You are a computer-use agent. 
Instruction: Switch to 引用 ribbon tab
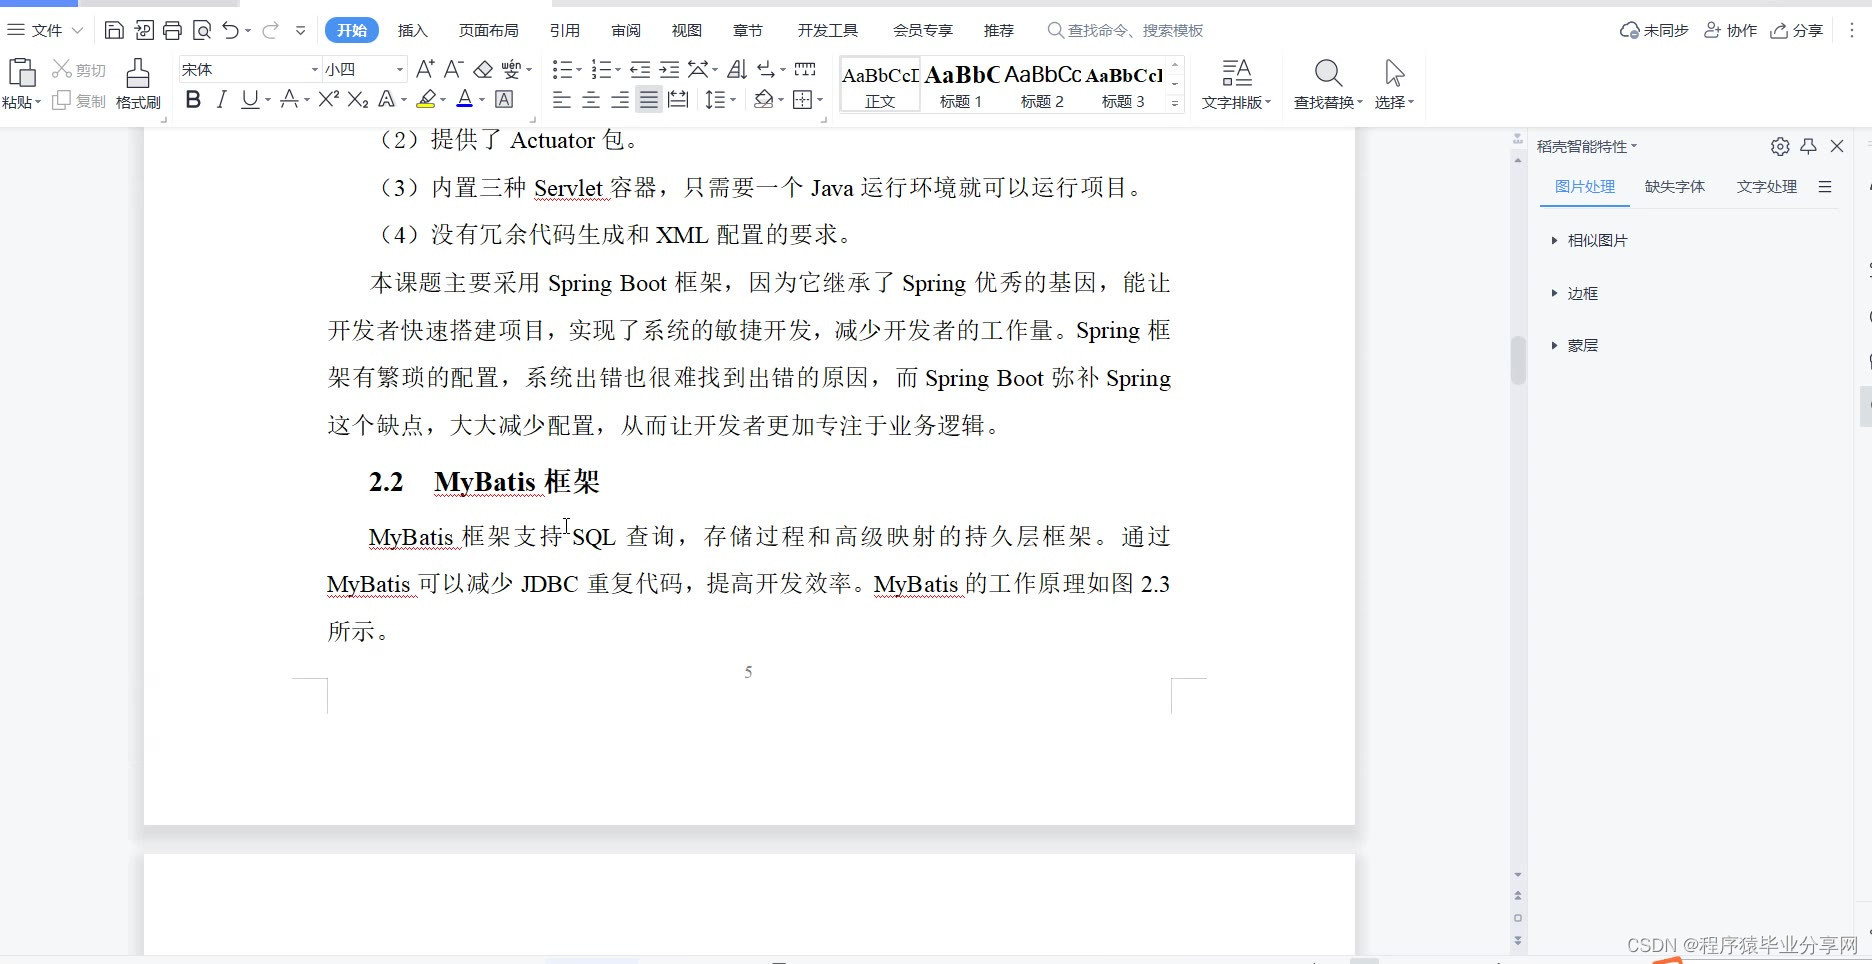tap(565, 30)
